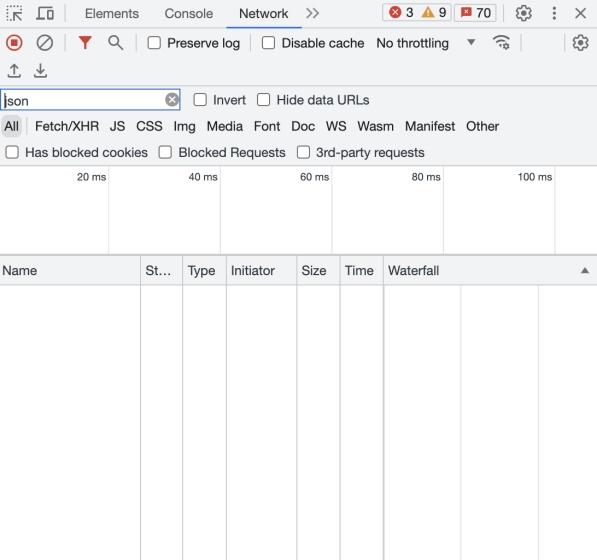Expand more DevTools tabs chevron
This screenshot has height=560, width=597.
click(x=312, y=14)
